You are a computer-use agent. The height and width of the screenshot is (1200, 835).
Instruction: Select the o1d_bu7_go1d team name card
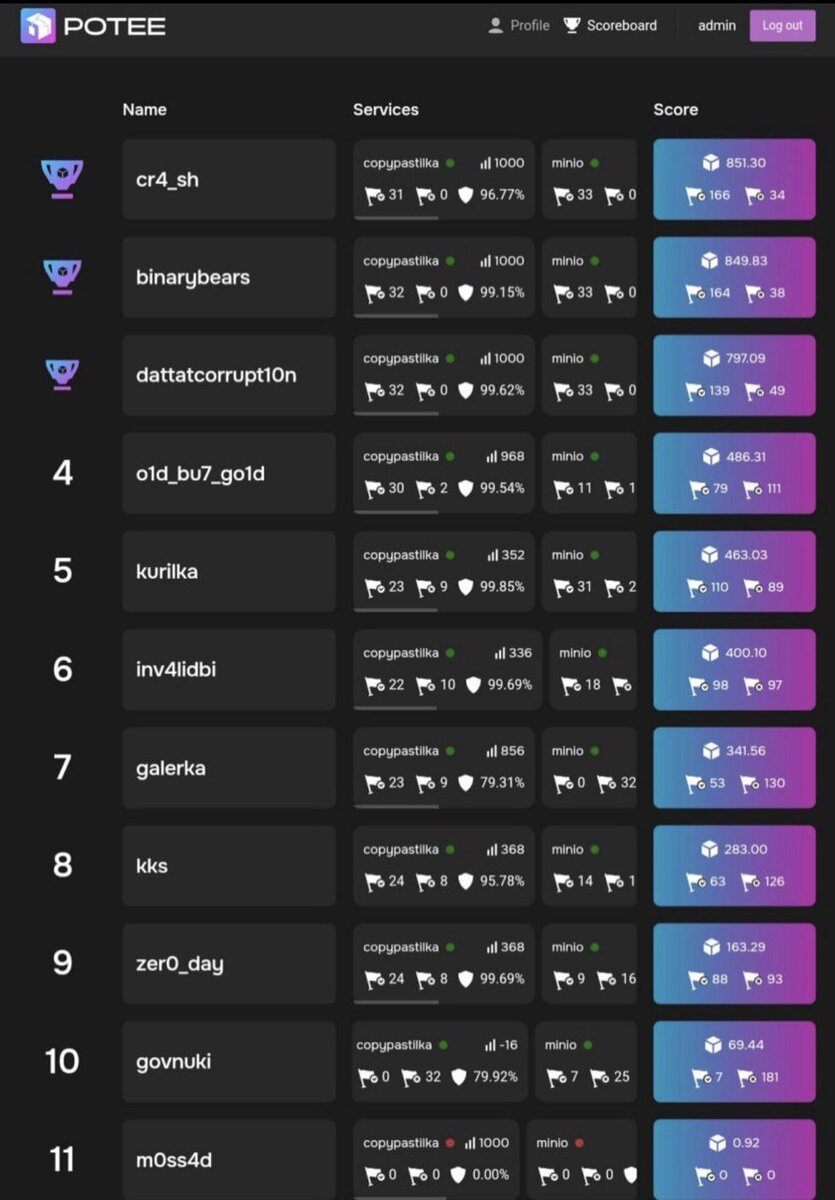coord(229,473)
